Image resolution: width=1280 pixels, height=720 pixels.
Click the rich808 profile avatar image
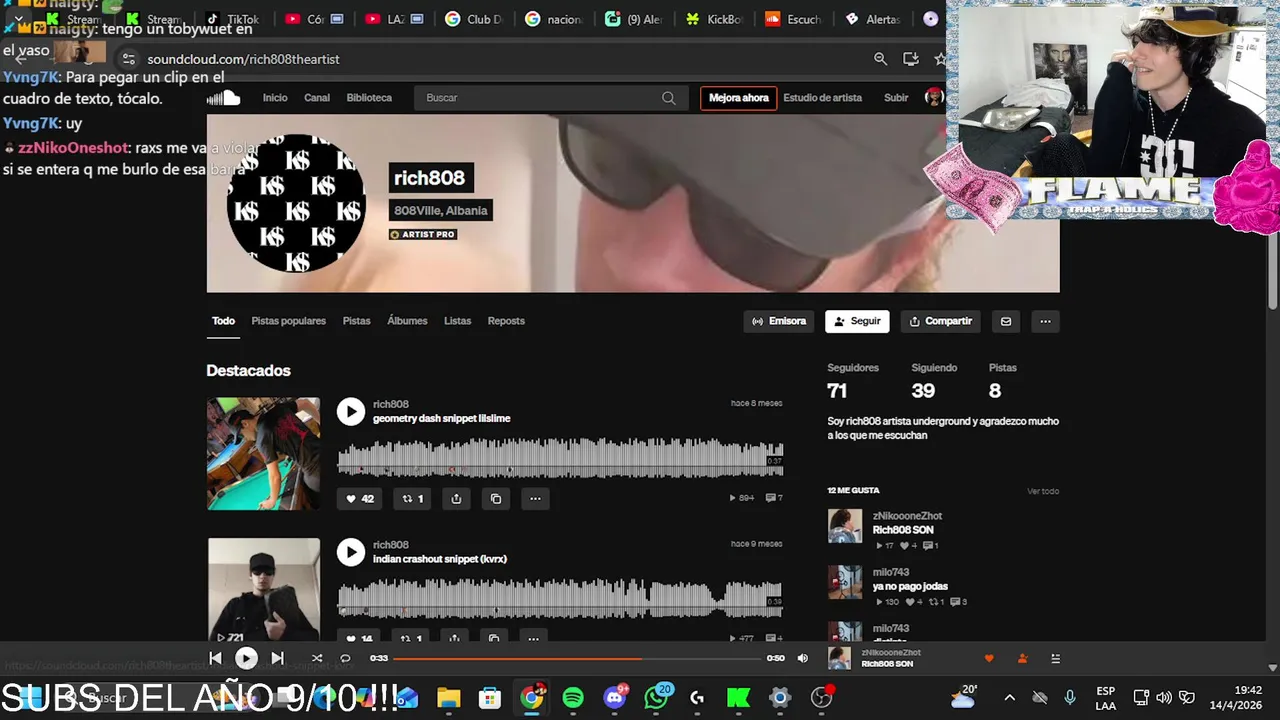pos(296,204)
